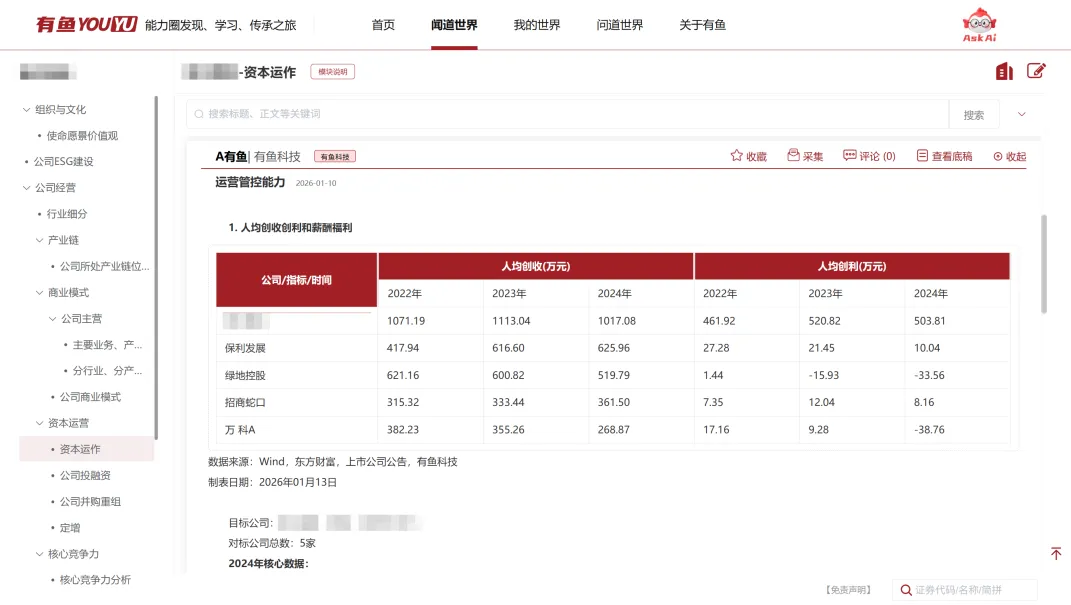Select 公司并购重组 in the tree
Image resolution: width=1071 pixels, height=605 pixels.
[90, 501]
